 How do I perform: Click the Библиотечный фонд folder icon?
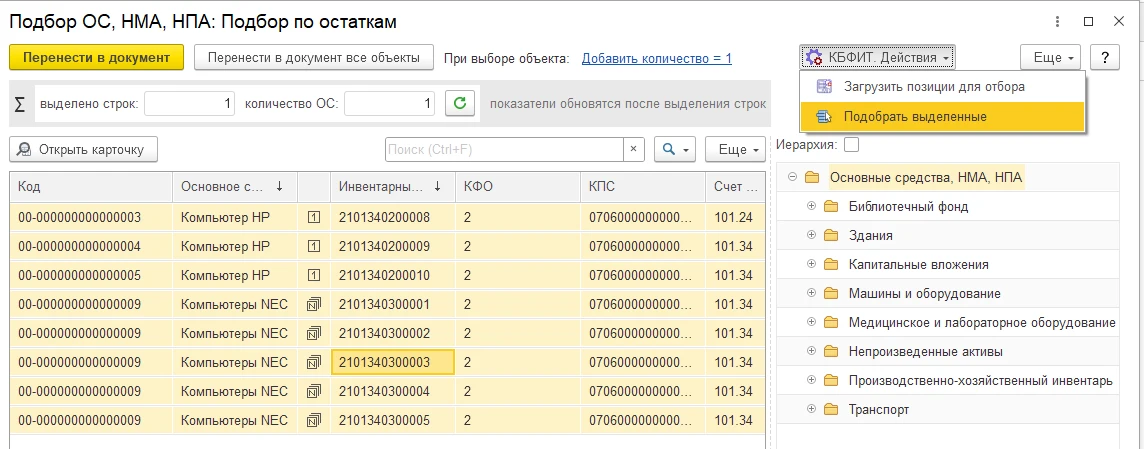tap(830, 207)
